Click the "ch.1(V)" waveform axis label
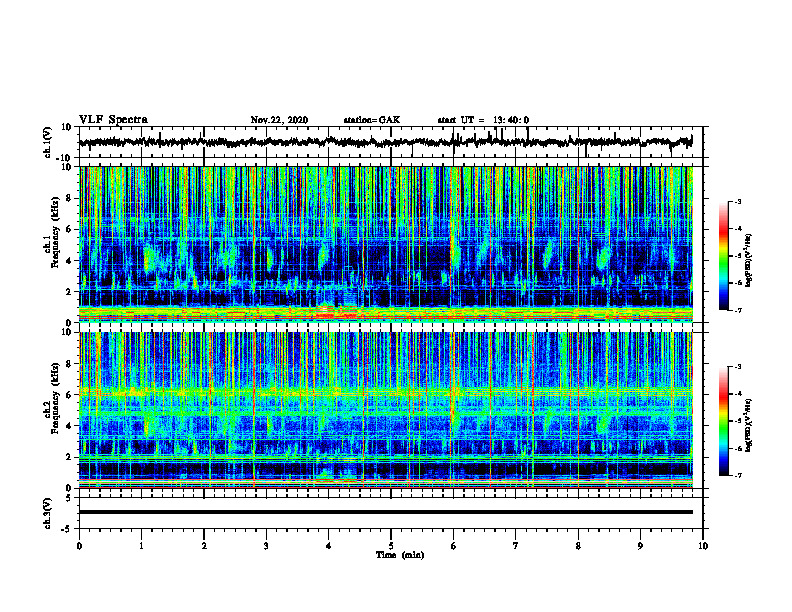 pyautogui.click(x=47, y=142)
